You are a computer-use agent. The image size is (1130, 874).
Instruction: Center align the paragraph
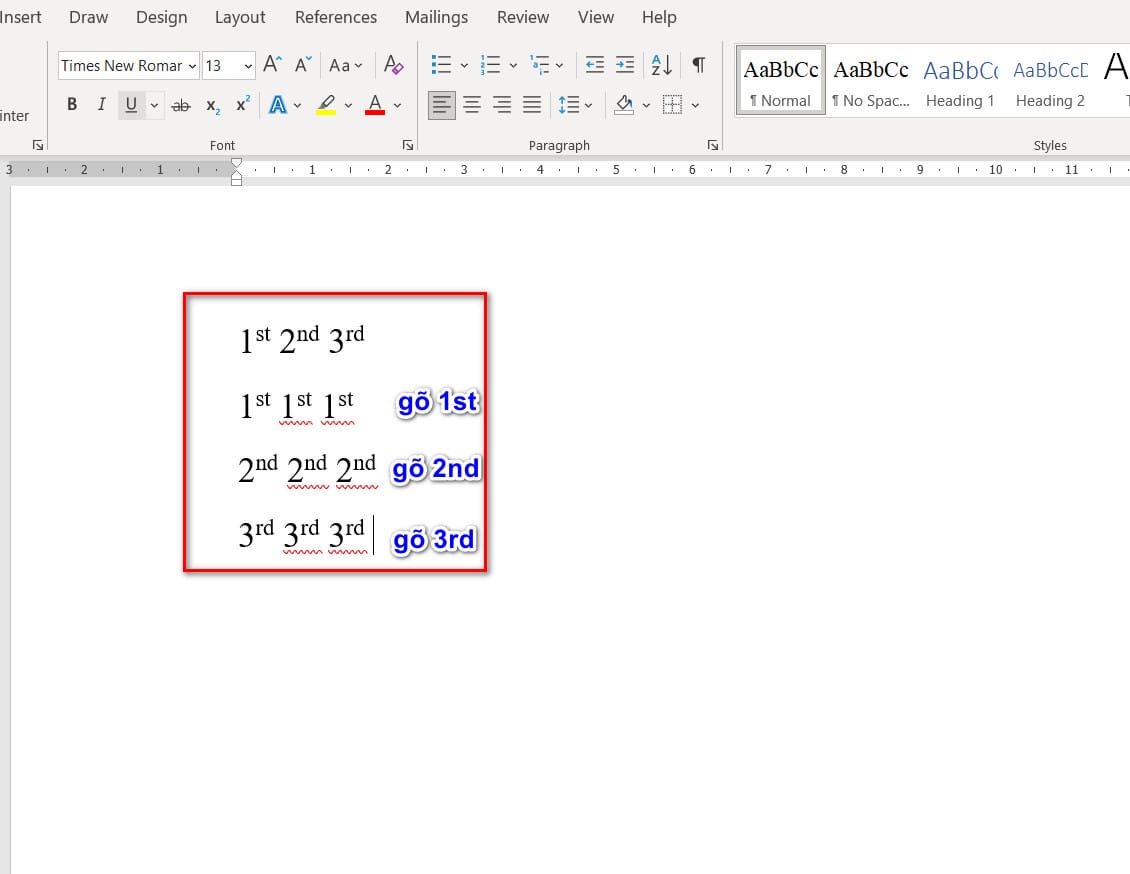point(472,105)
